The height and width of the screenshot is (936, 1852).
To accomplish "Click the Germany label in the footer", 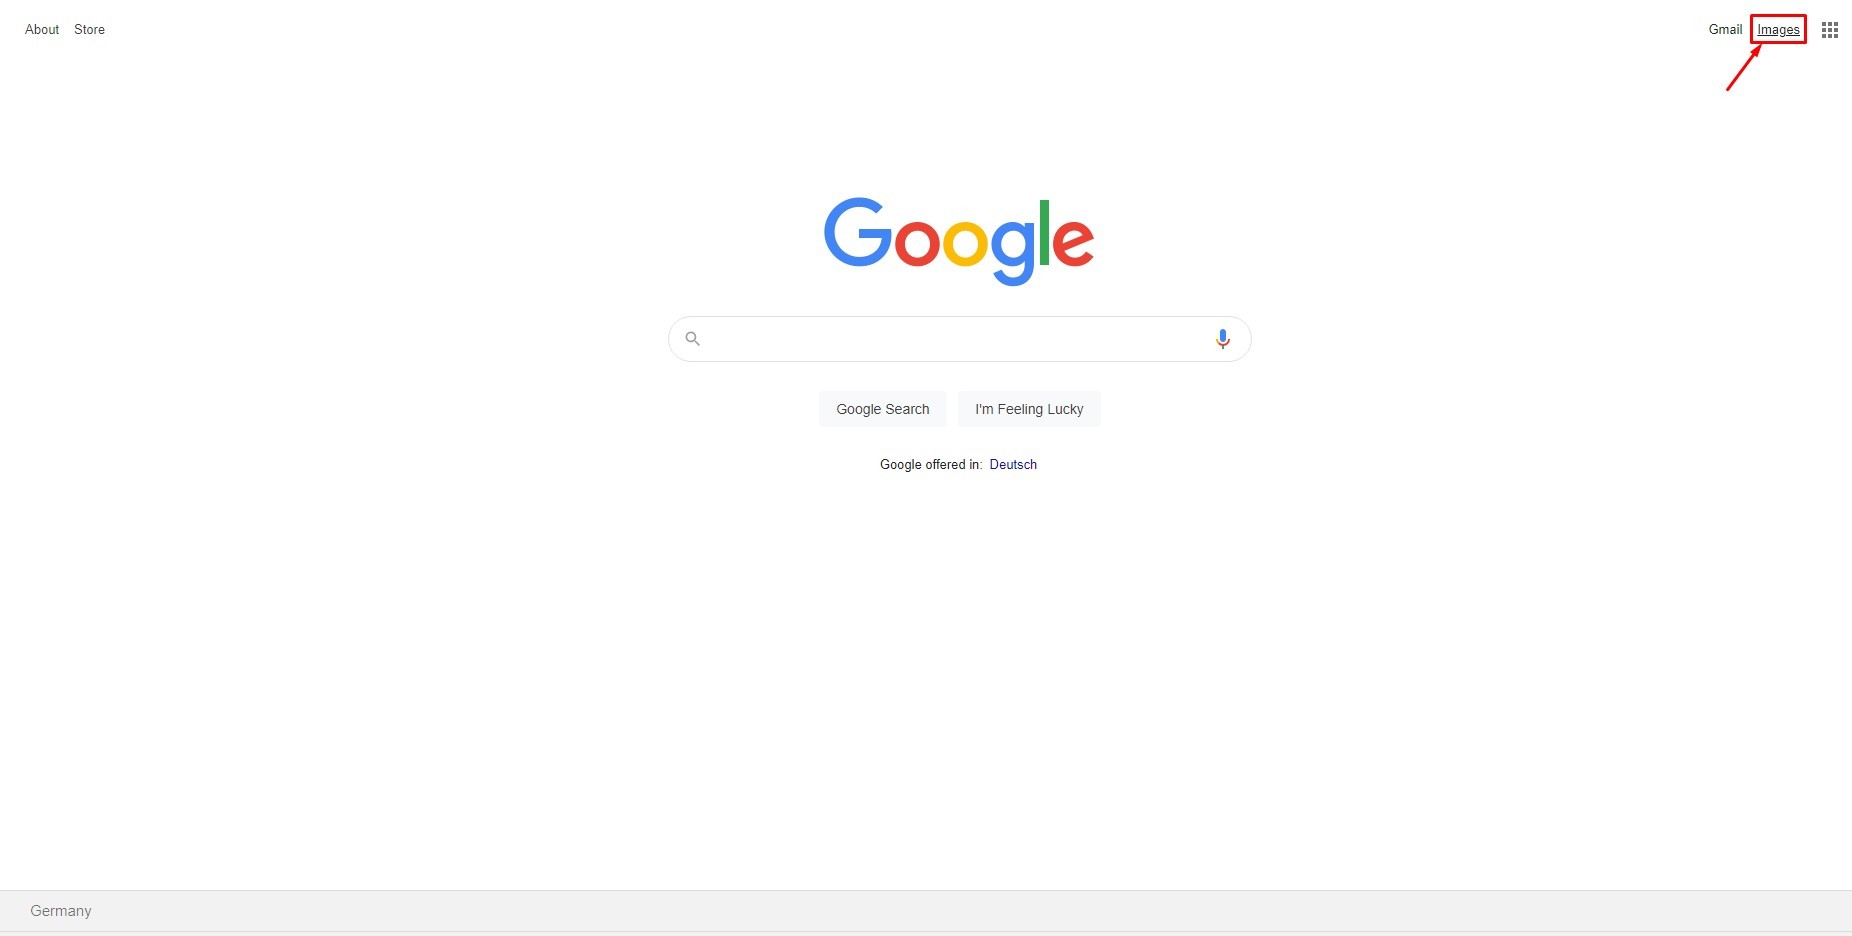I will coord(61,911).
